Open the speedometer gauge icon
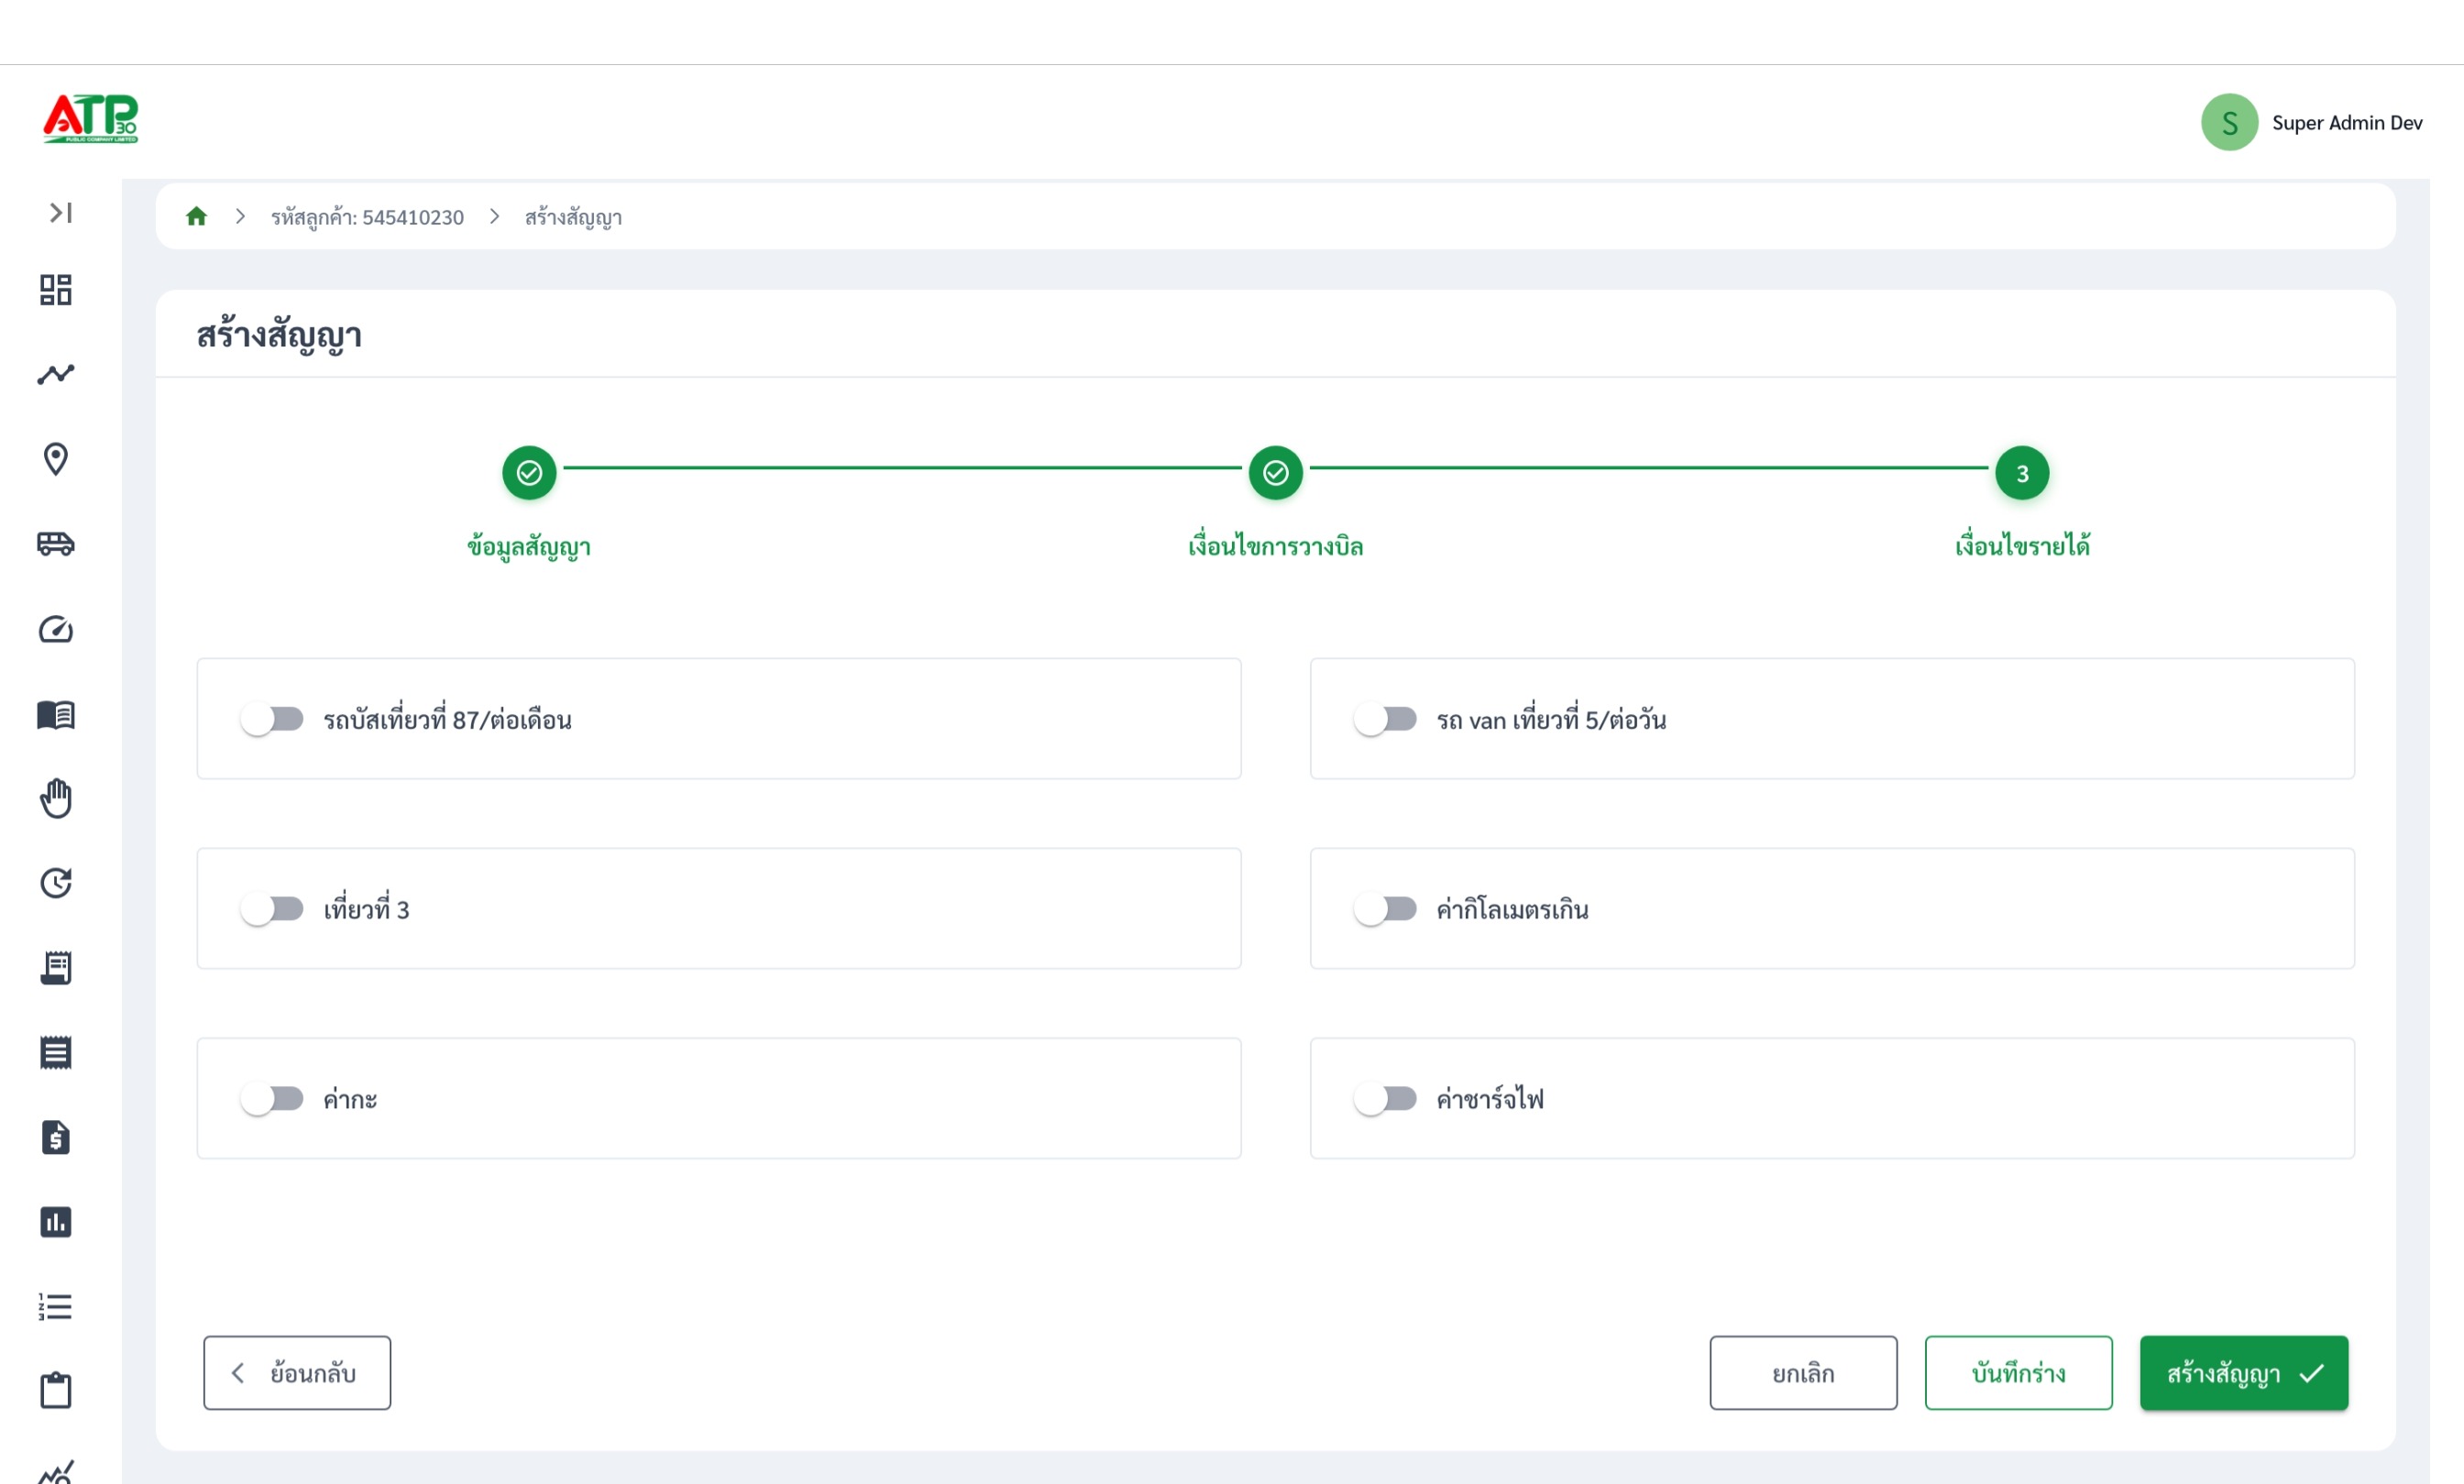Screen dimensions: 2464x1484 click(x=56, y=629)
